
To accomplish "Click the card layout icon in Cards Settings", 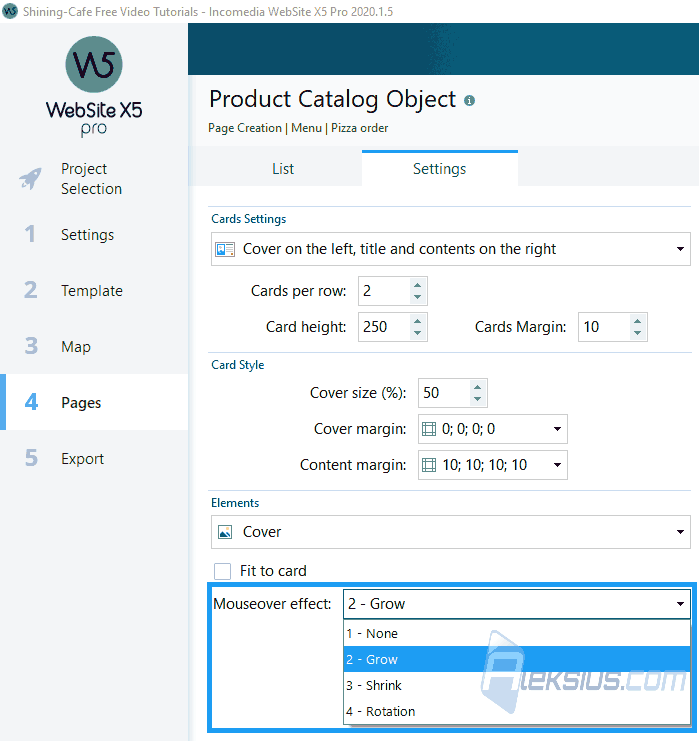I will tap(225, 249).
